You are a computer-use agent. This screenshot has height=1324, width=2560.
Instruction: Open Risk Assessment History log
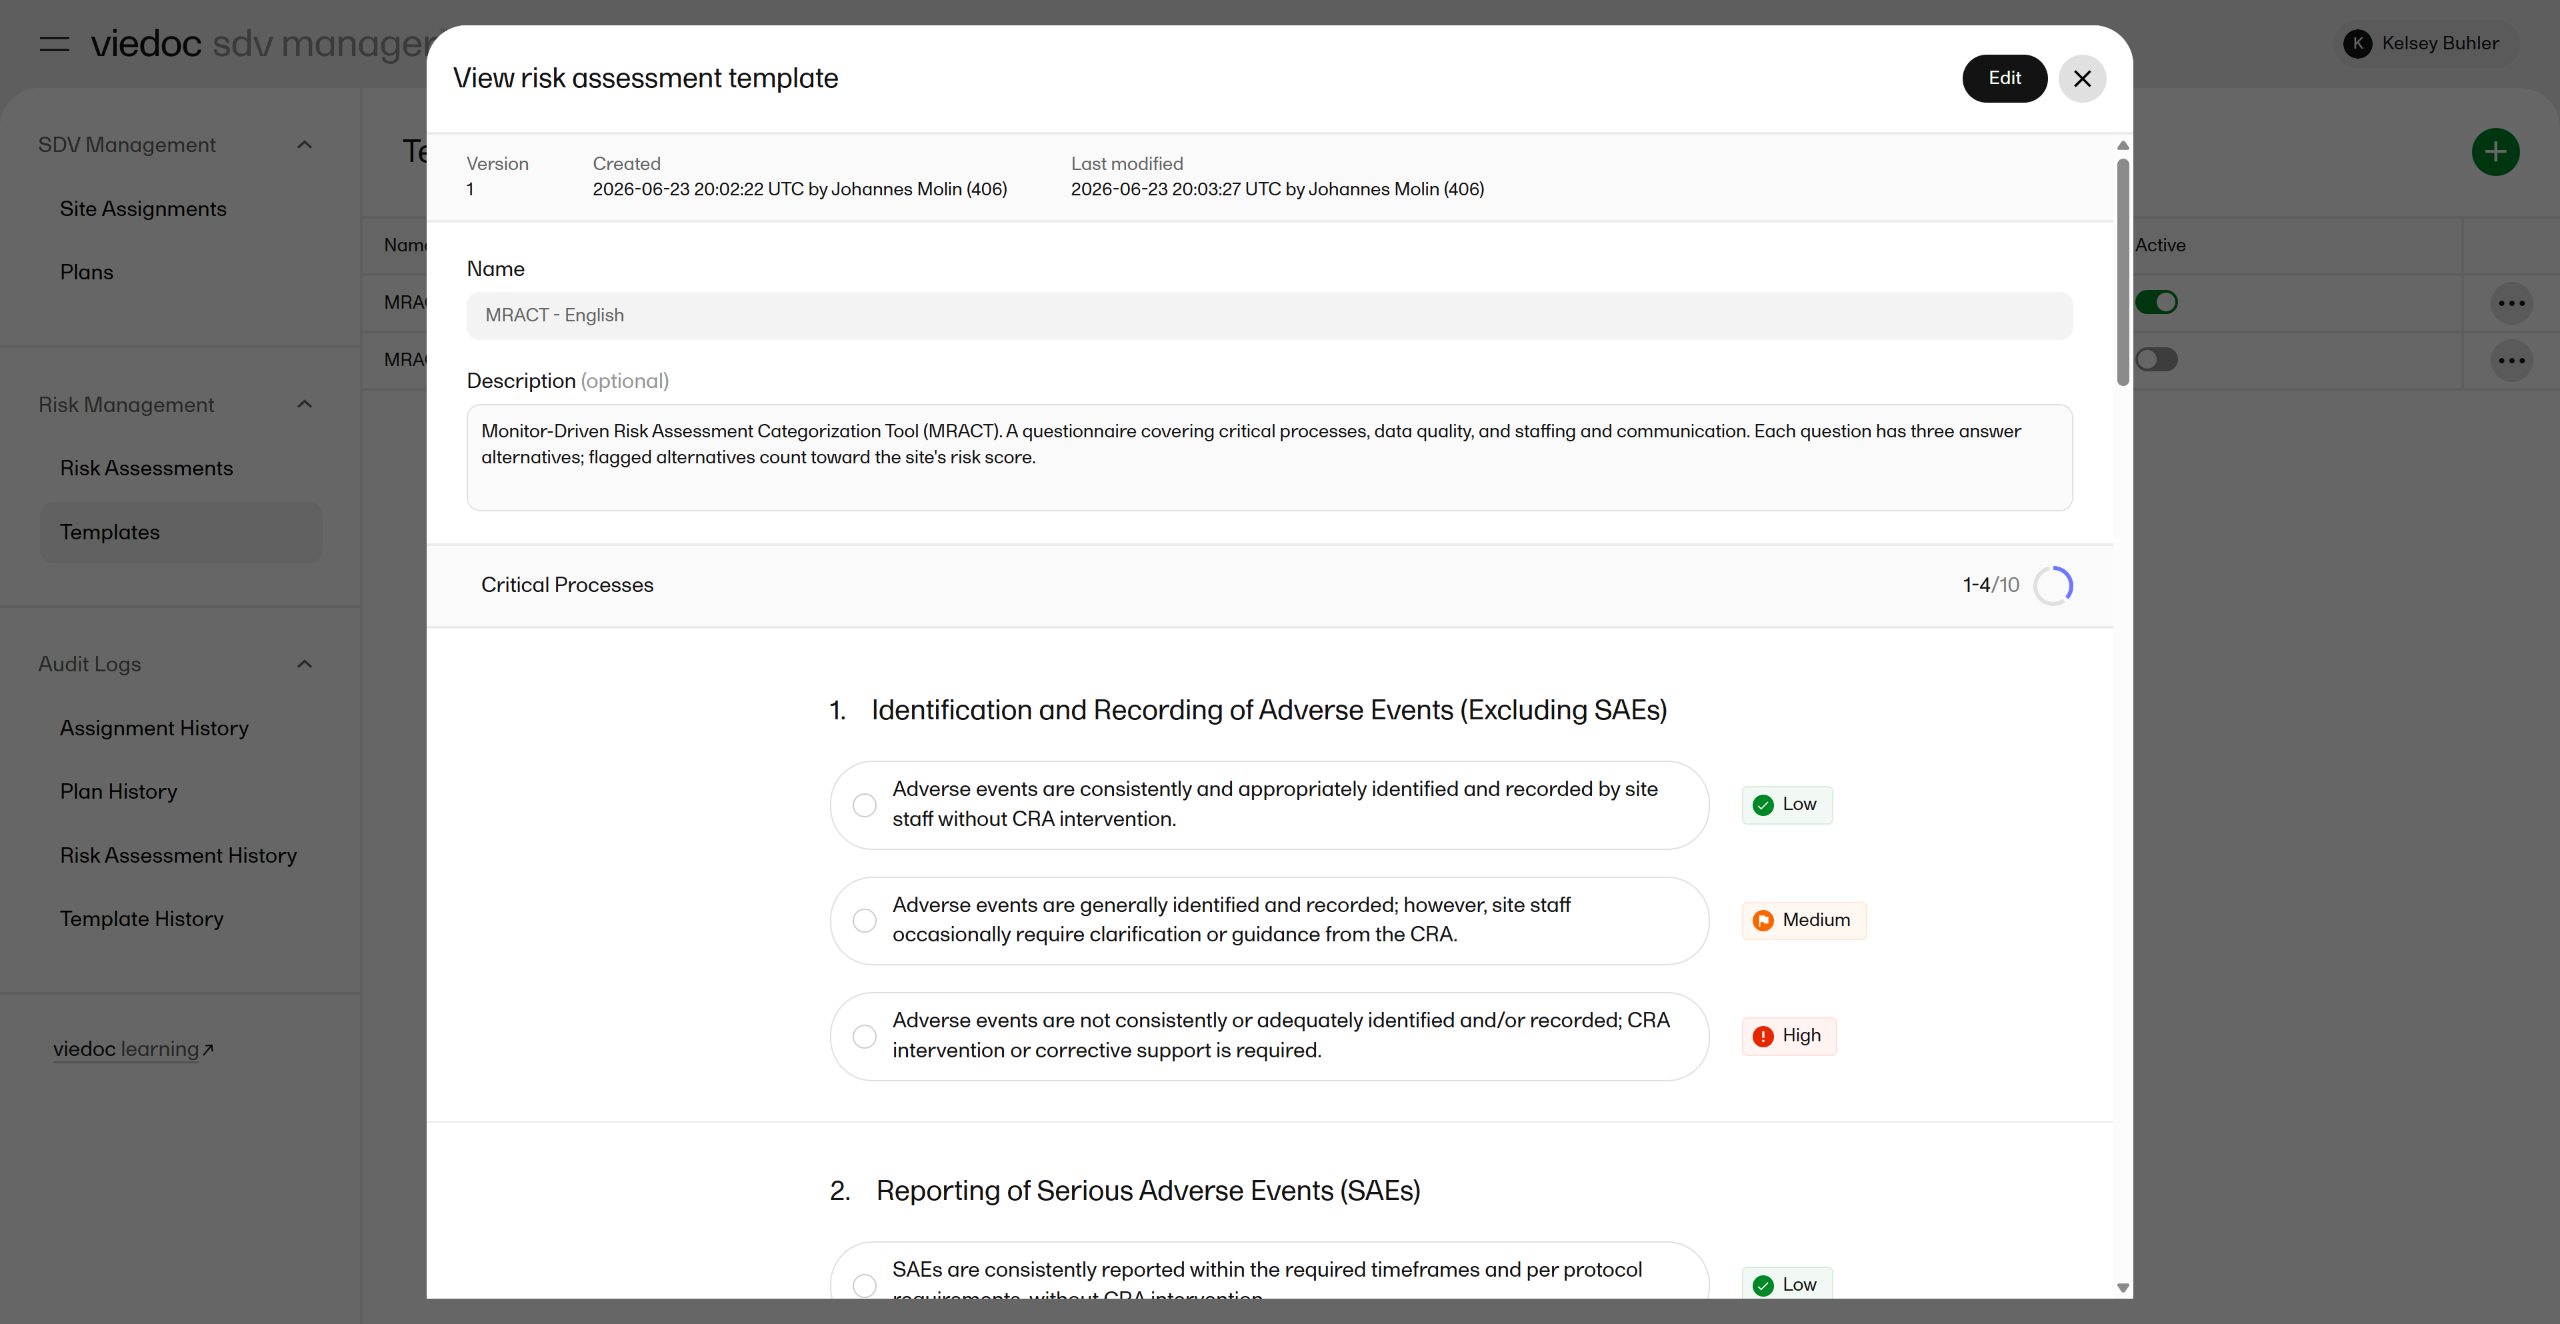coord(178,855)
